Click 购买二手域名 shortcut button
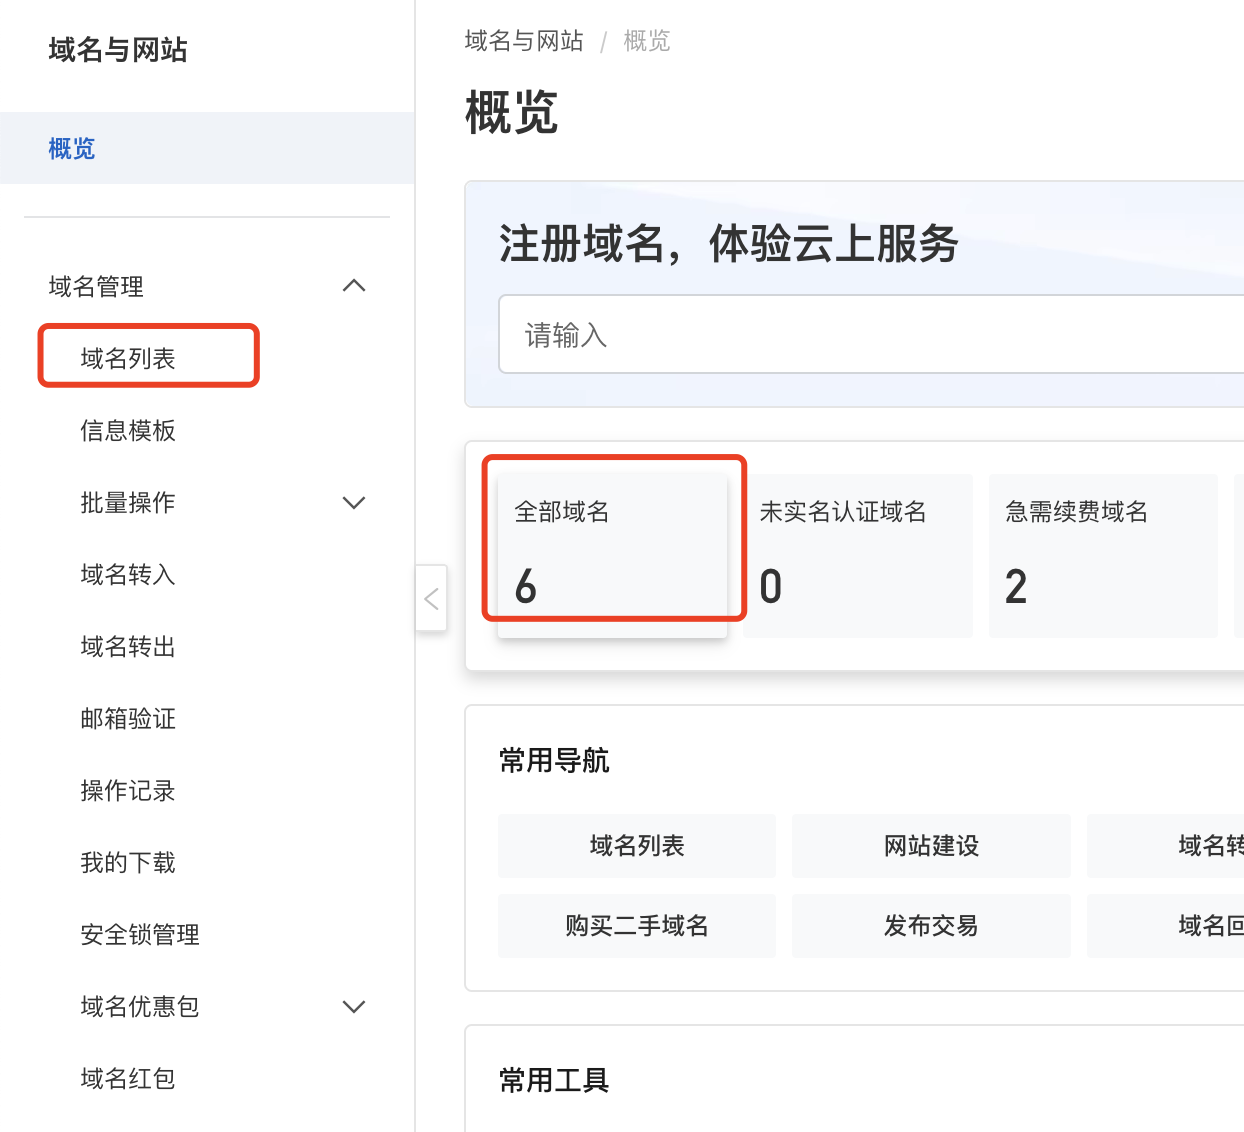Viewport: 1244px width, 1132px height. (637, 926)
